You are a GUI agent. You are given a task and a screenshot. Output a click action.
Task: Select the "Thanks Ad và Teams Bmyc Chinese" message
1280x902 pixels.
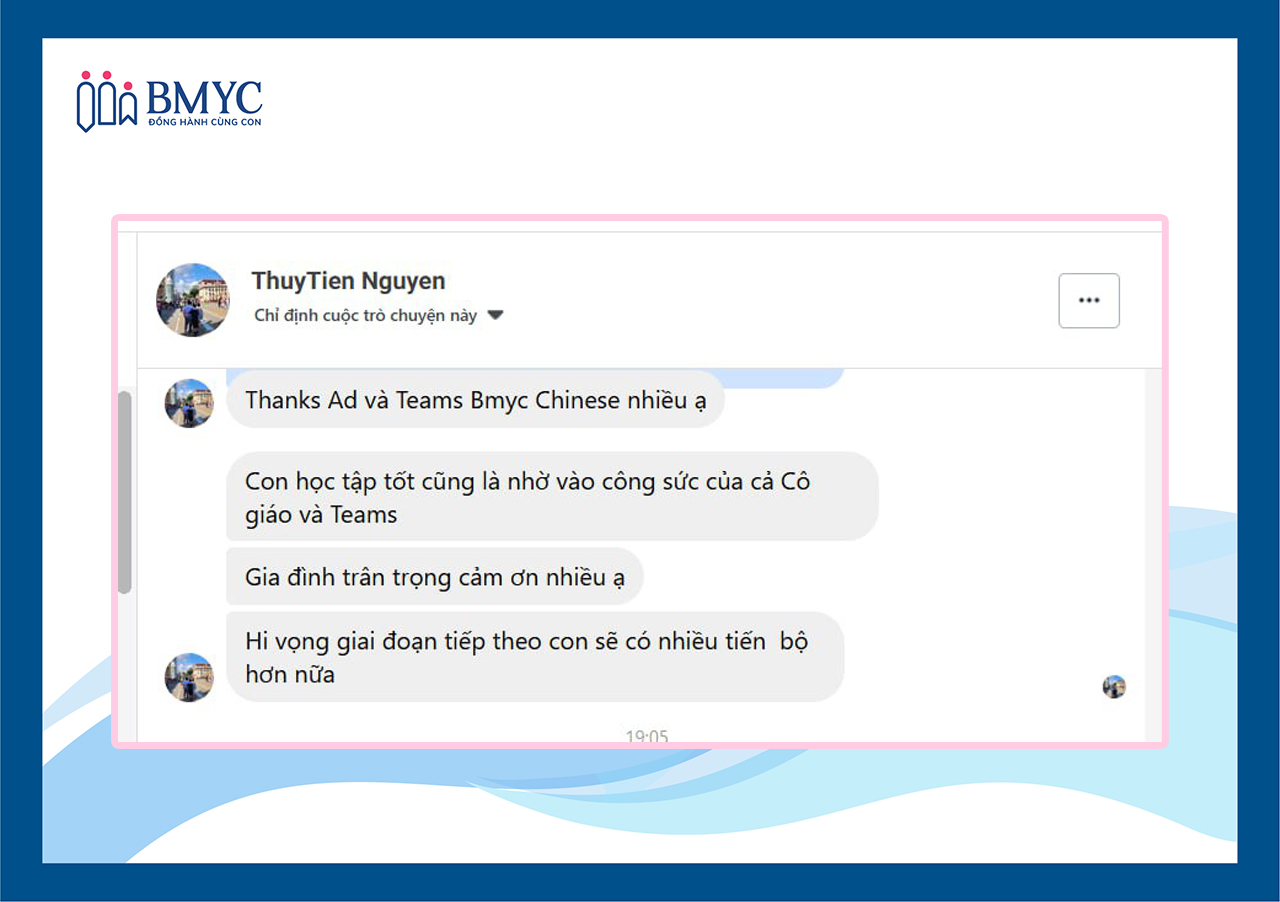[x=475, y=401]
